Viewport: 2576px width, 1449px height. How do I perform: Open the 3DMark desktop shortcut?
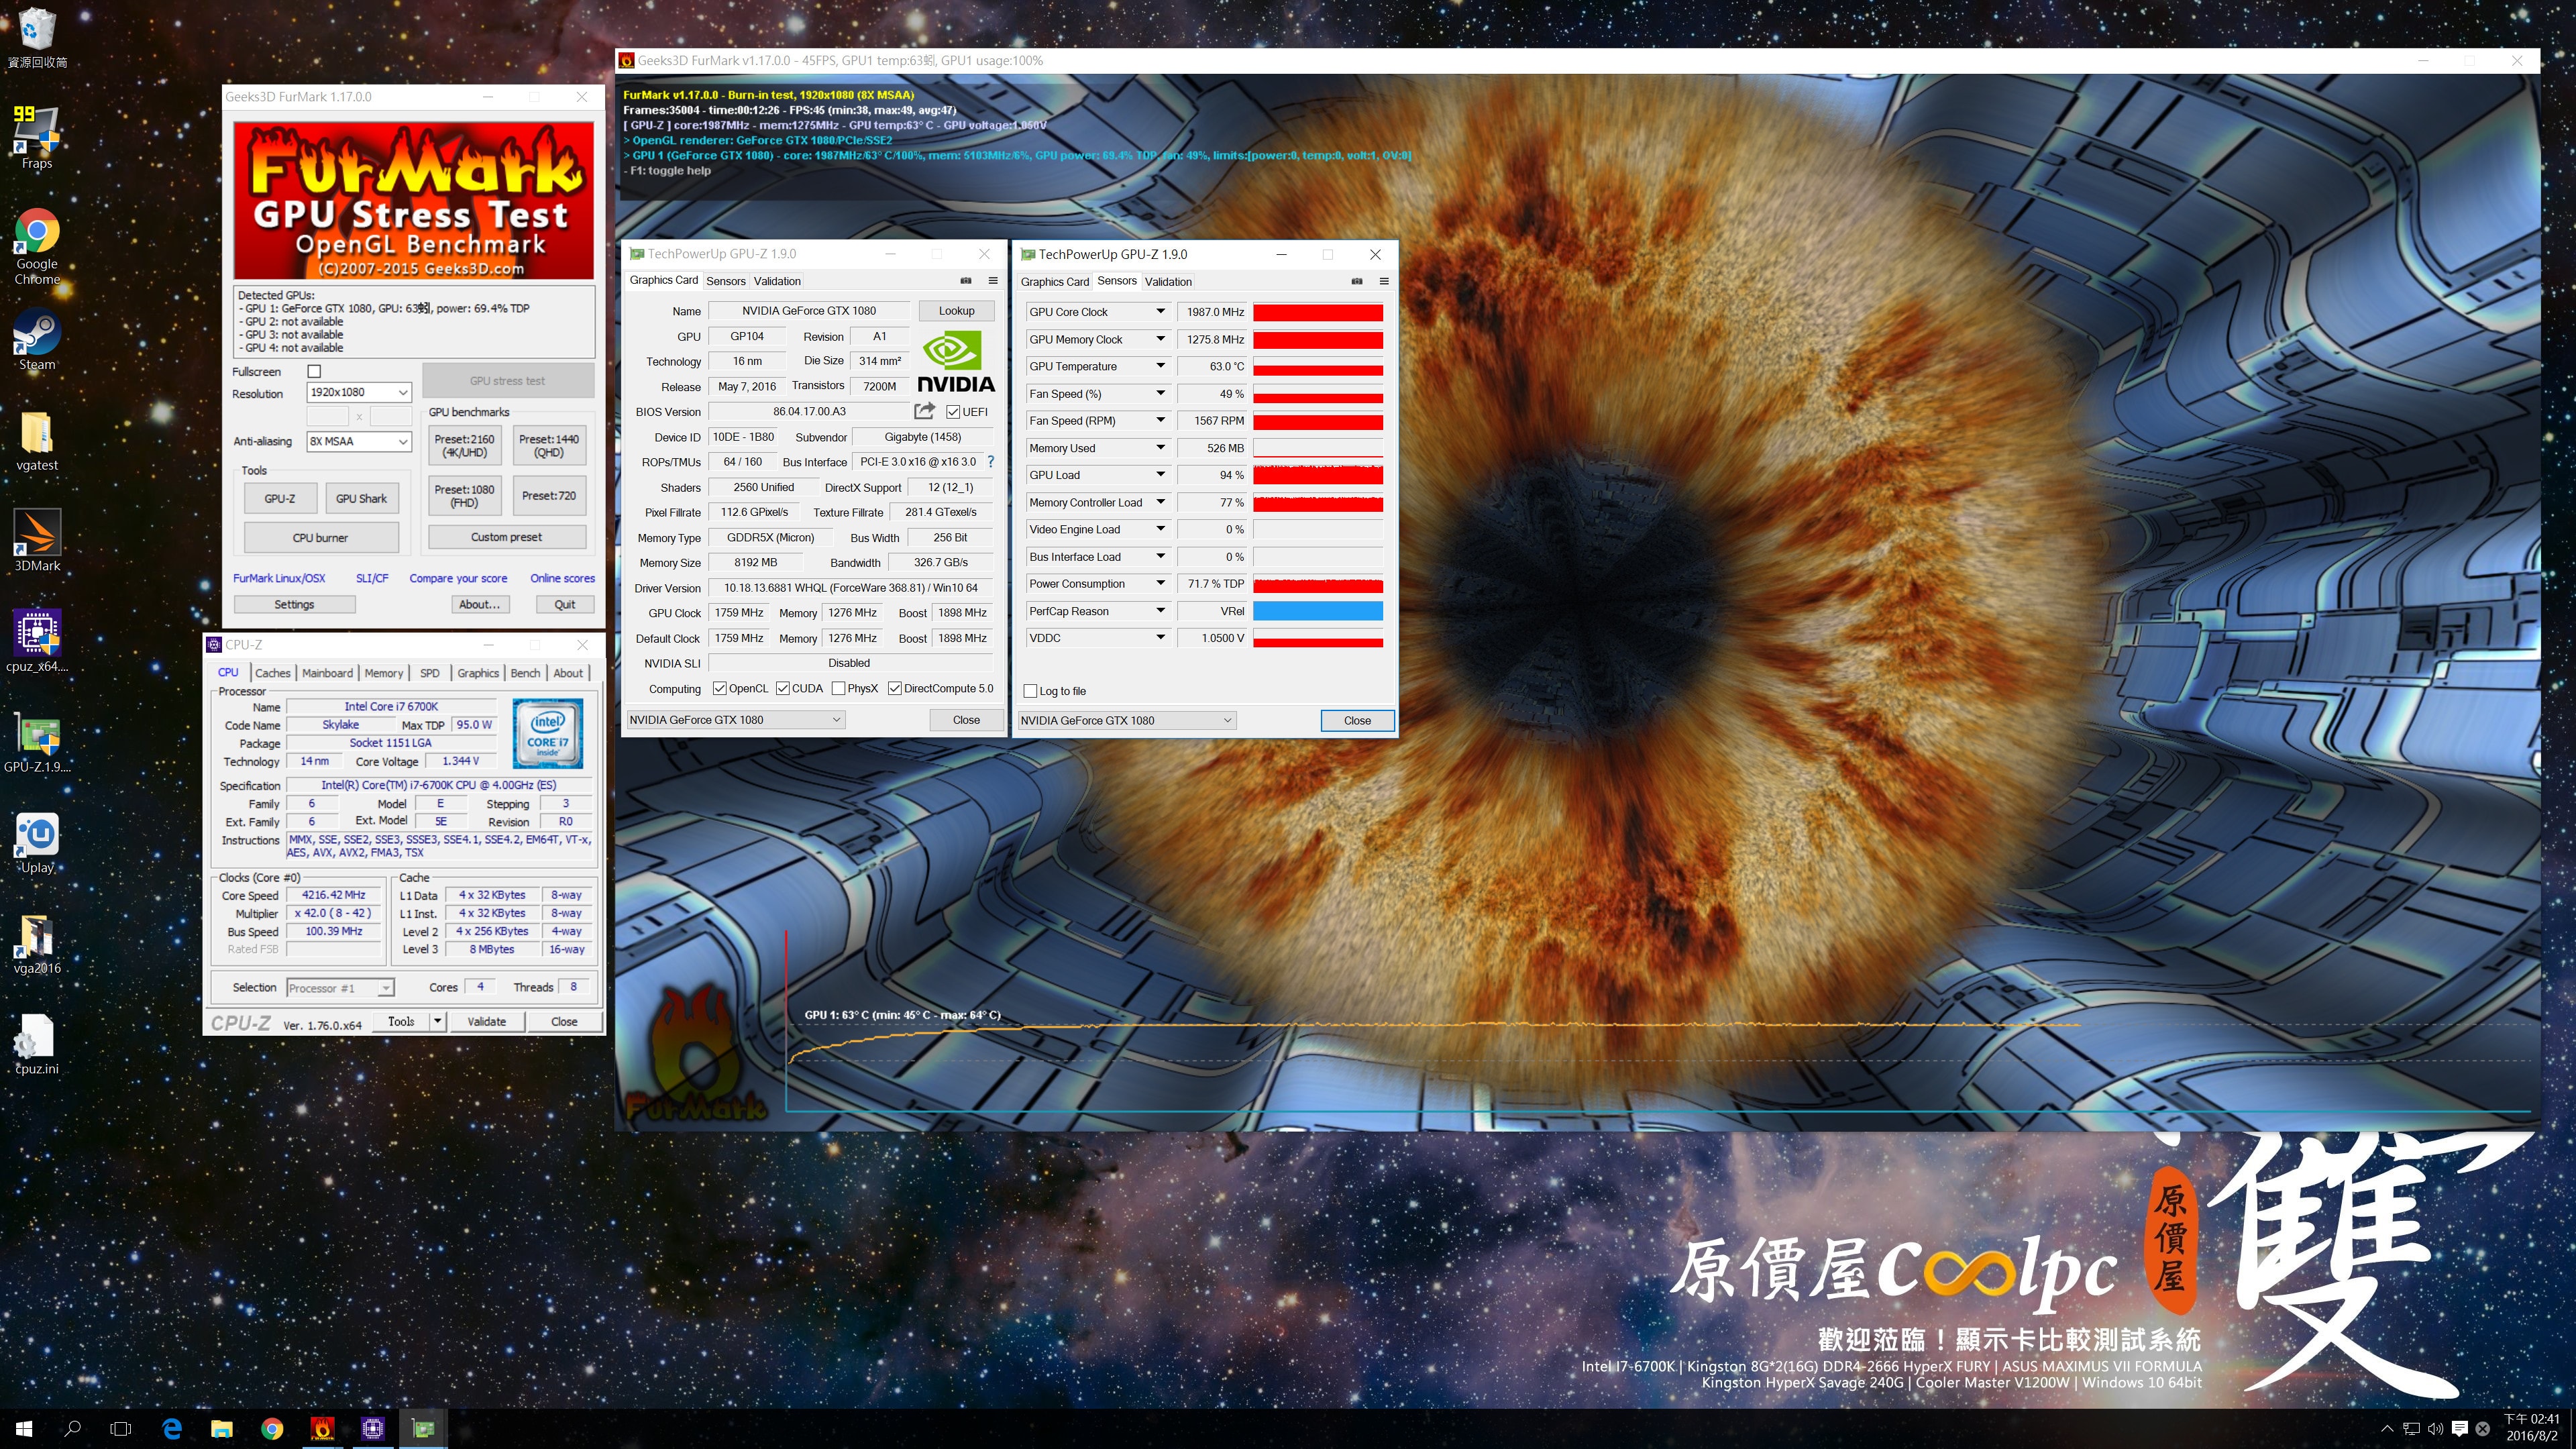[x=37, y=540]
